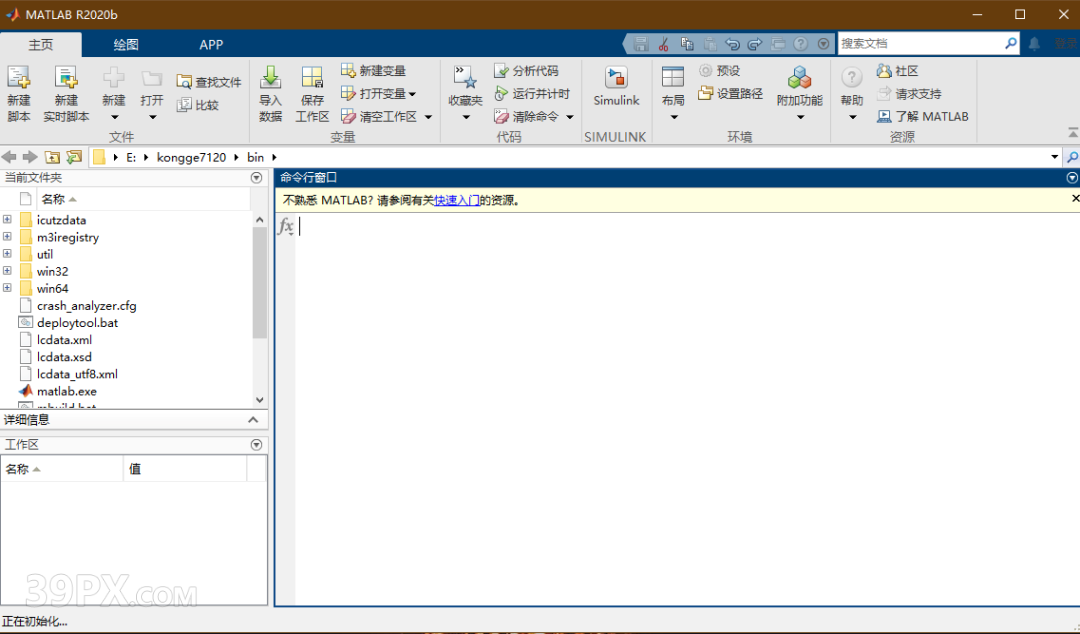Click the help question mark in quick access toolbar
The width and height of the screenshot is (1080, 634).
(x=800, y=43)
